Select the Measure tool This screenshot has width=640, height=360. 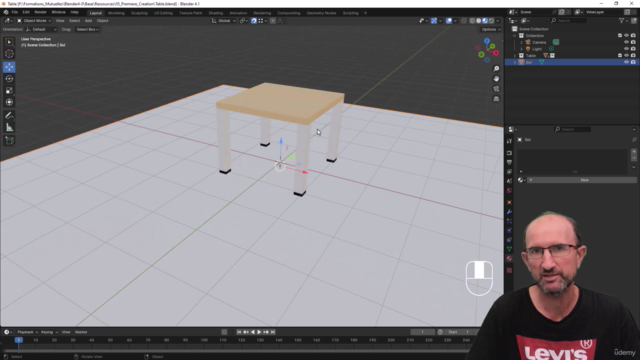coord(9,128)
